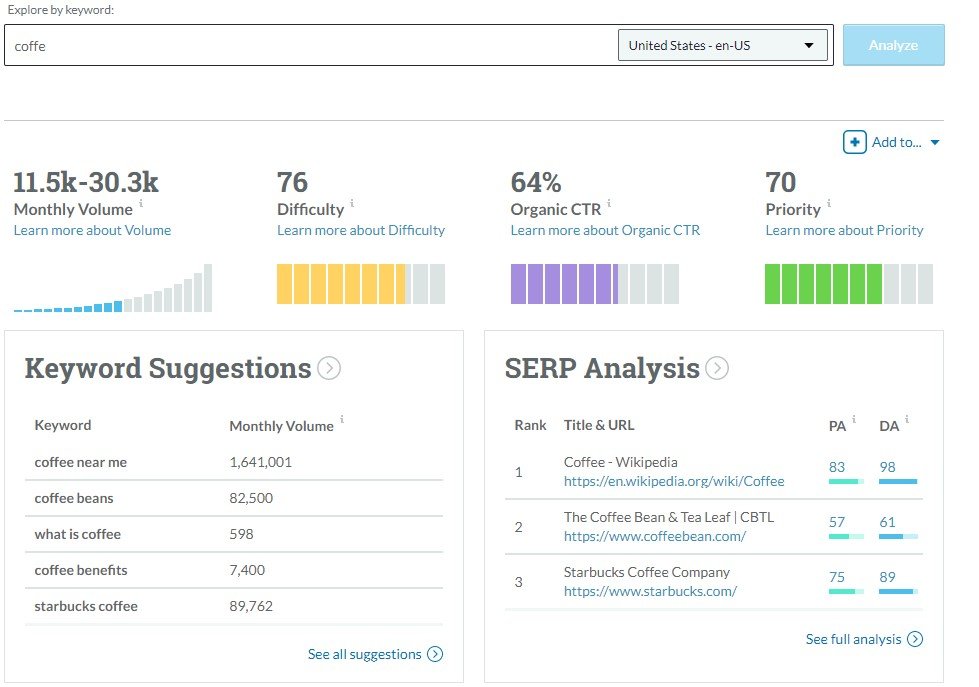
Task: Click See full analysis link
Action: tap(854, 639)
